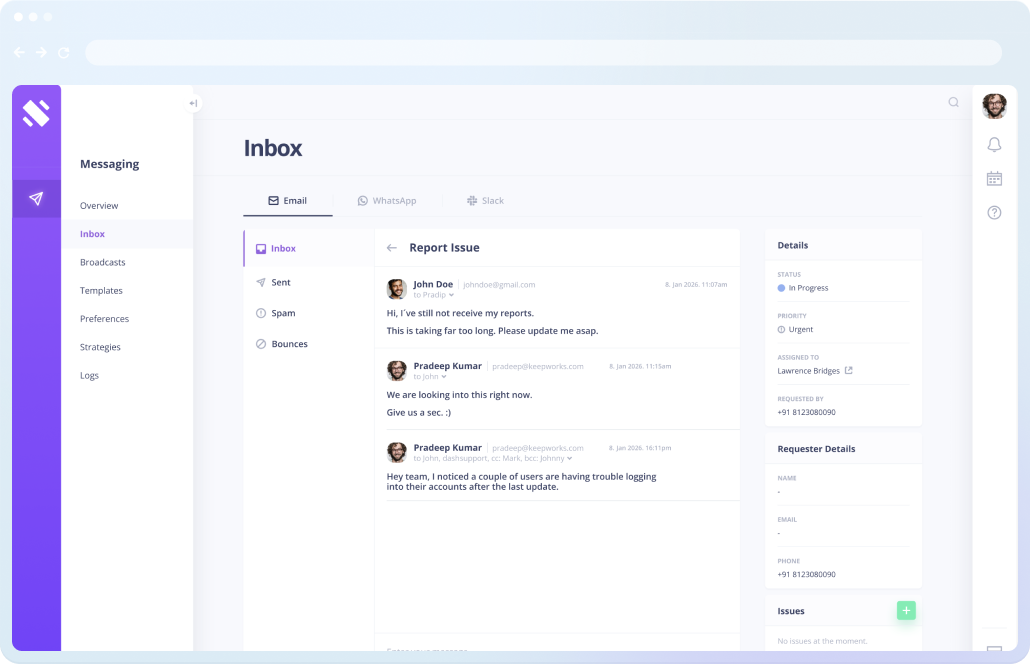Click the app logo in purple sidebar
Image resolution: width=1030 pixels, height=664 pixels.
36,113
